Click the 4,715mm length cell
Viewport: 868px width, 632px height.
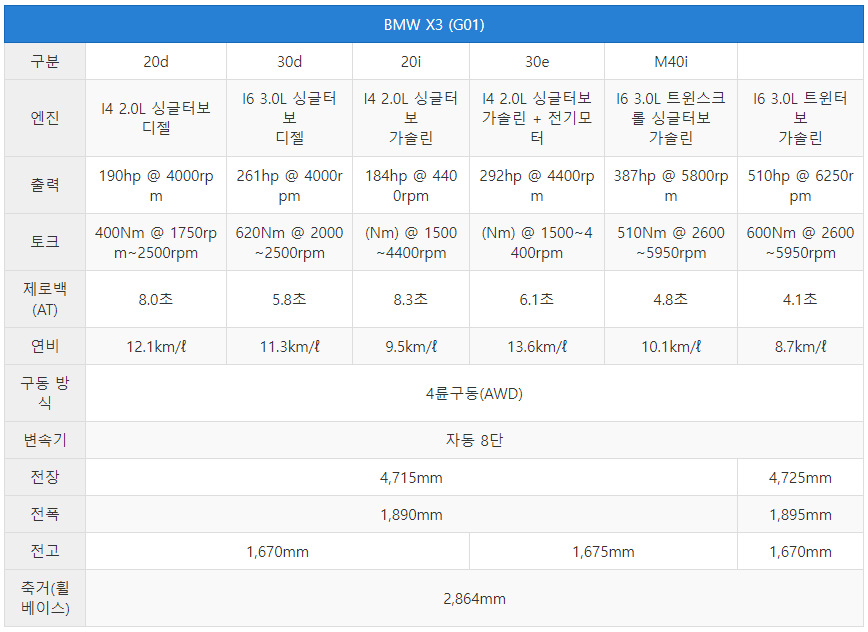tap(411, 477)
